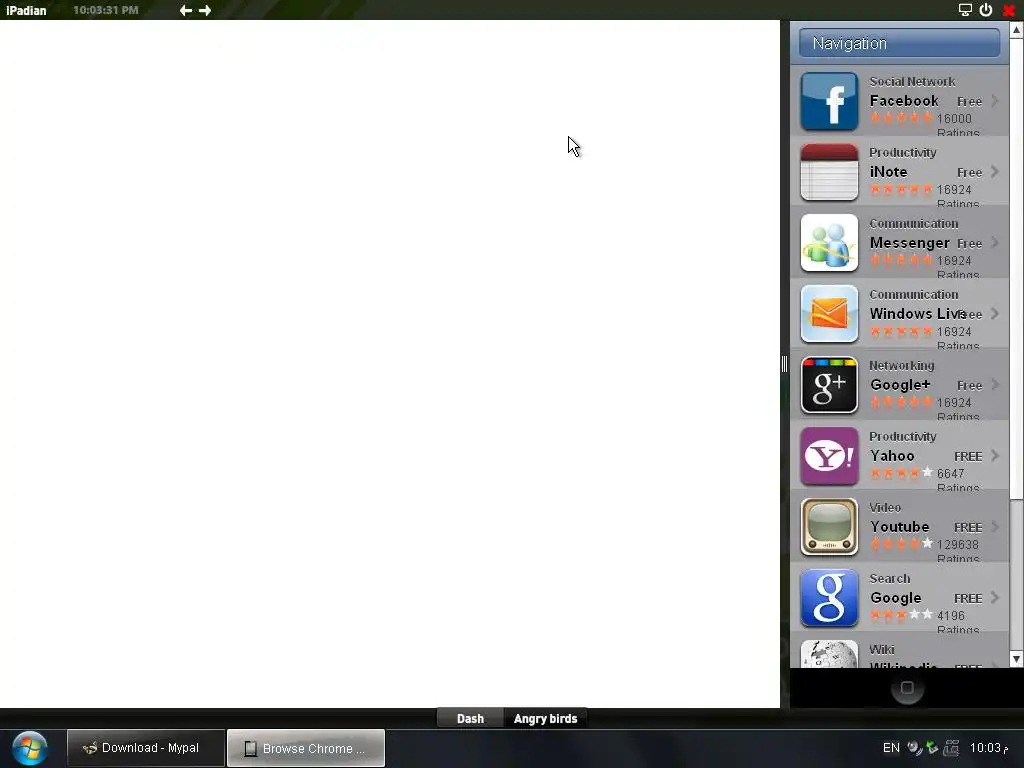Expand the Google+ entry chevron
This screenshot has height=768, width=1024.
click(995, 385)
